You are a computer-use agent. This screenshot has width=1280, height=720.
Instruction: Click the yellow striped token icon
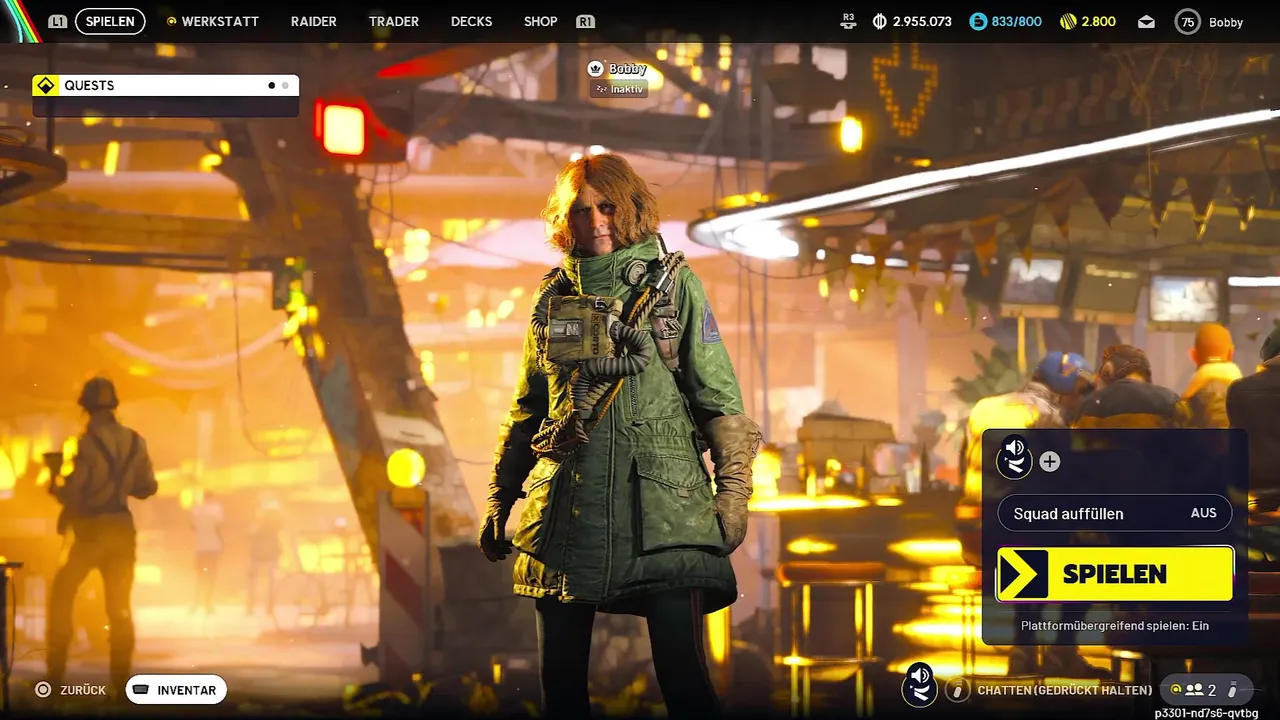click(x=1068, y=21)
